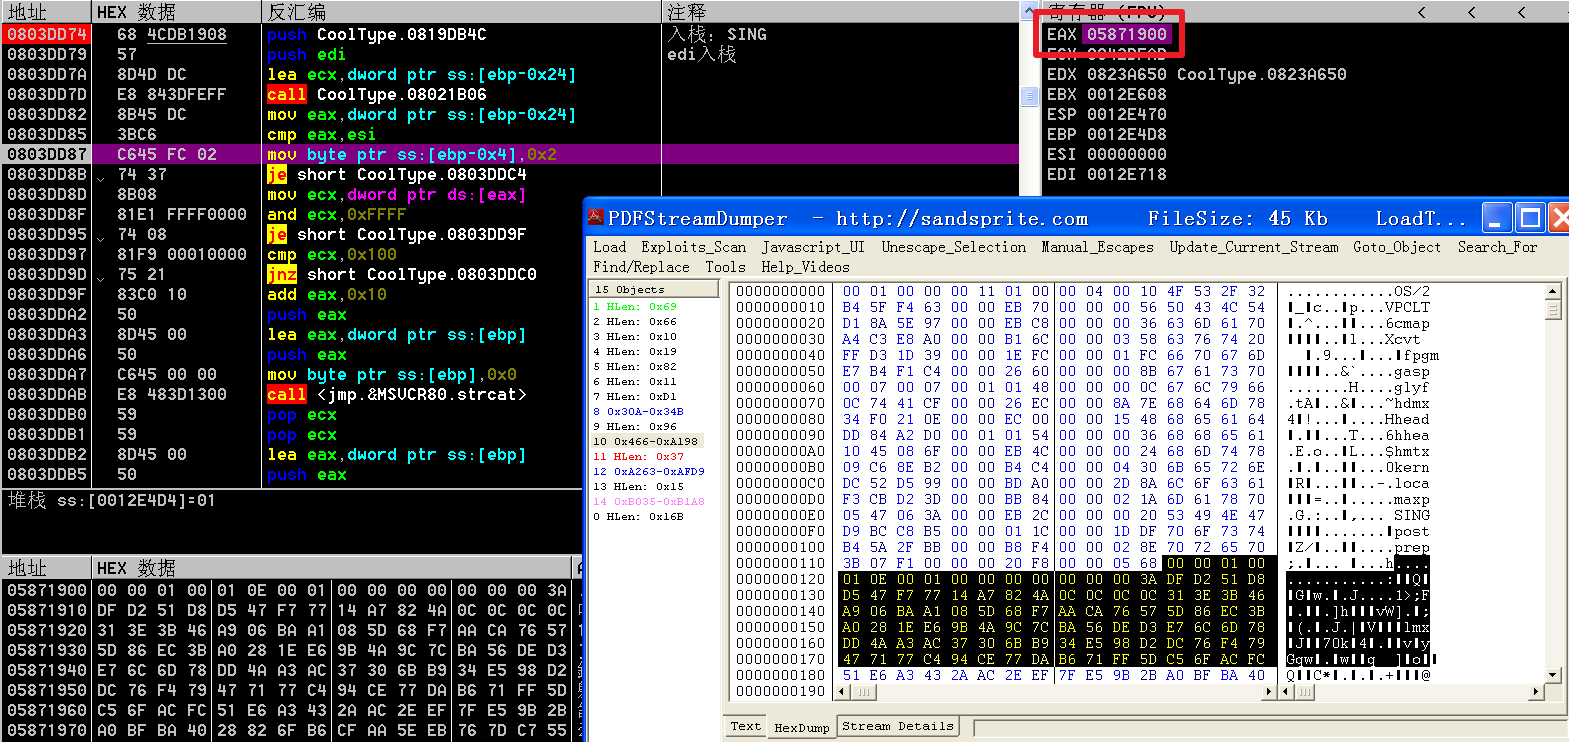Click hex dump vertical scrollbar down arrow

point(1553,677)
